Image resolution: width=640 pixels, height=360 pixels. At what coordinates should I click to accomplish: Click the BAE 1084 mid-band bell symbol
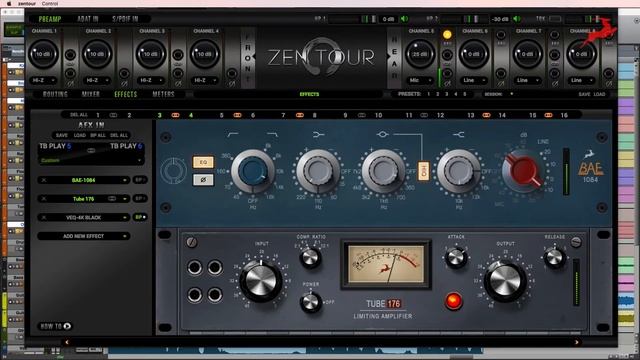tap(382, 134)
